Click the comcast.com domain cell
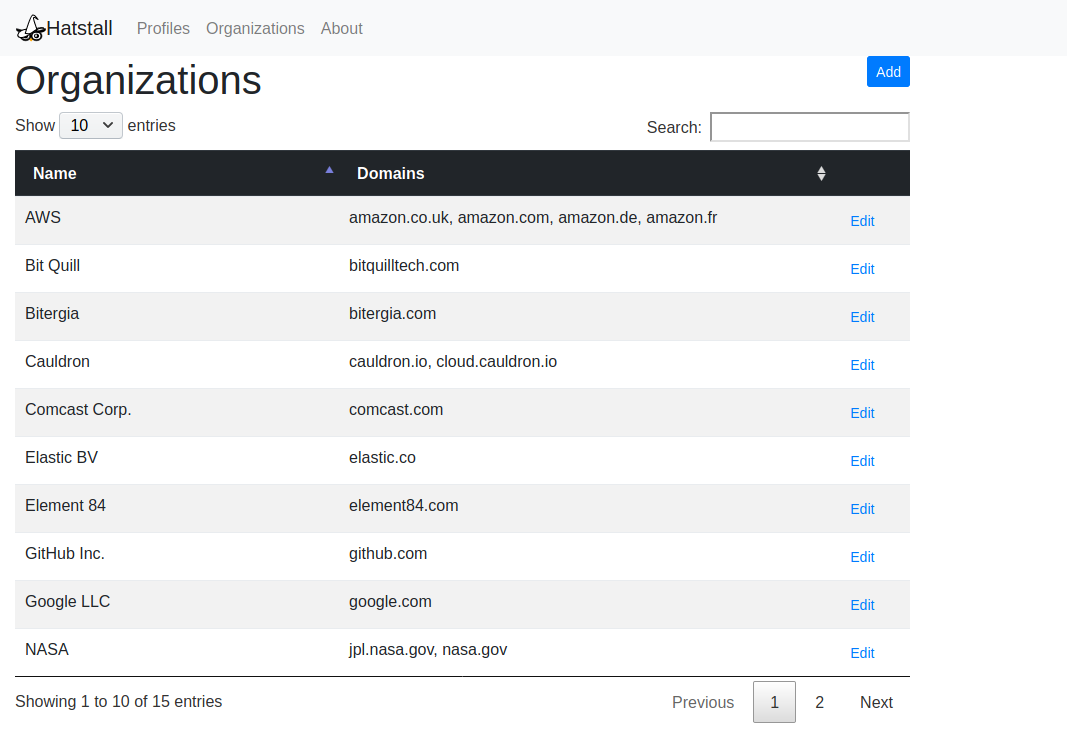The height and width of the screenshot is (744, 1067). (585, 413)
